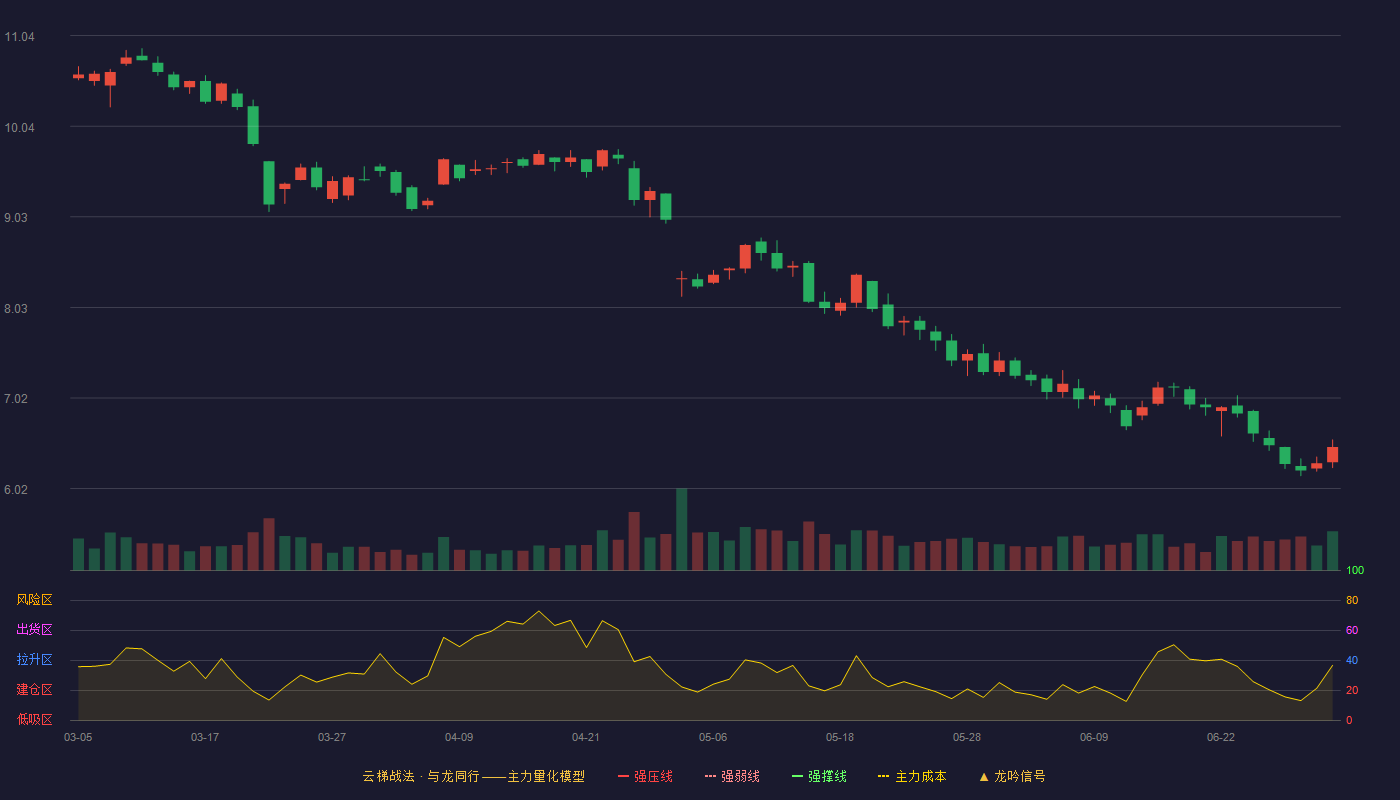Toggle the 强弱线 legend series

click(x=732, y=776)
